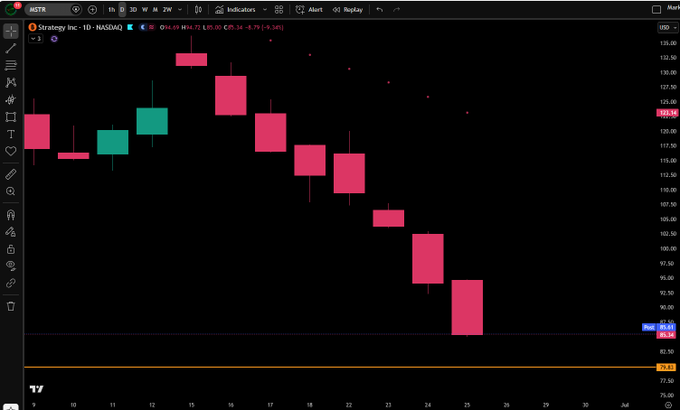Undo the last chart action
The image size is (680, 410).
[380, 10]
